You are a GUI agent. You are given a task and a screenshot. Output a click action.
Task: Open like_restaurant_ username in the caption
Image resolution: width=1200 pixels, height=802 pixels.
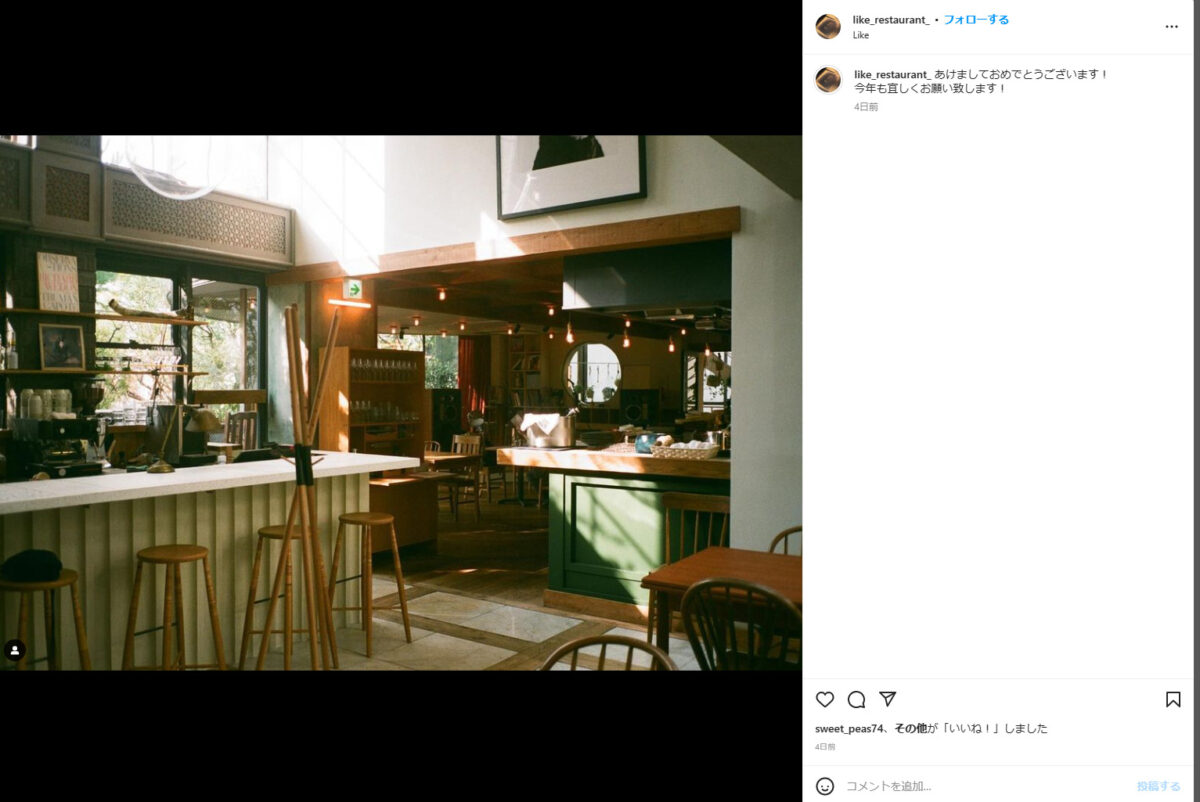pos(892,74)
